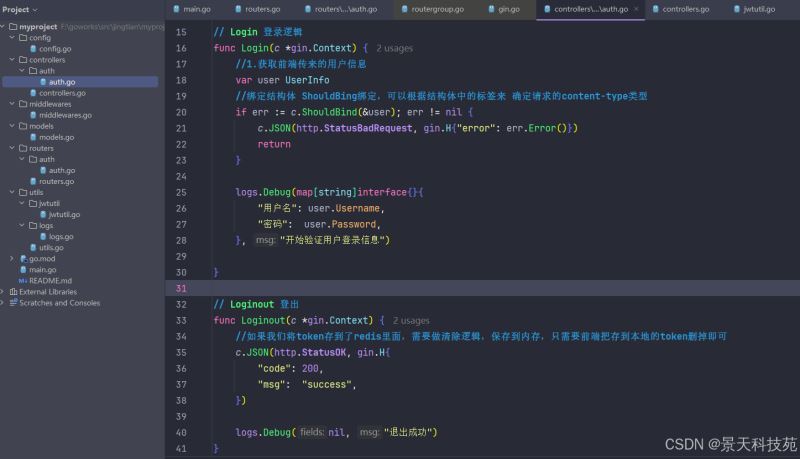Click the Markdown icon beside README.md
The image size is (800, 459).
23,281
